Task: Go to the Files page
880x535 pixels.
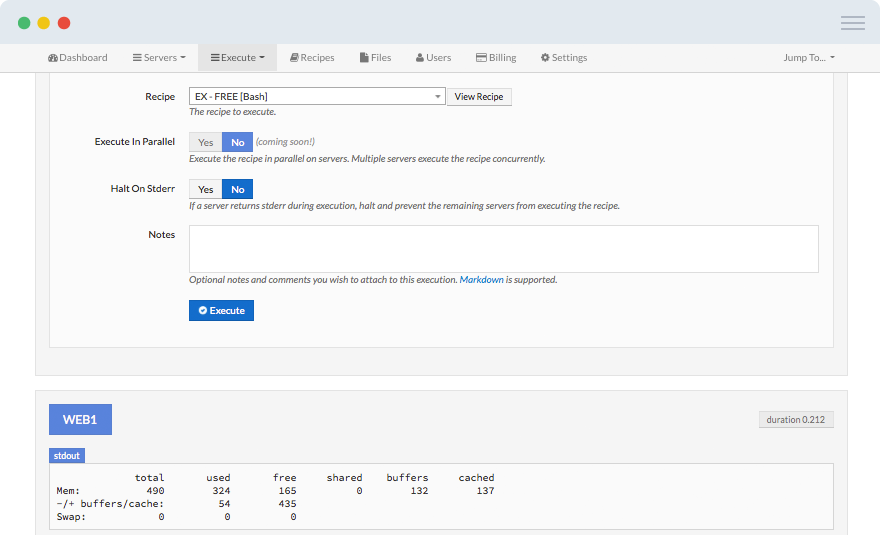Action: (x=375, y=57)
